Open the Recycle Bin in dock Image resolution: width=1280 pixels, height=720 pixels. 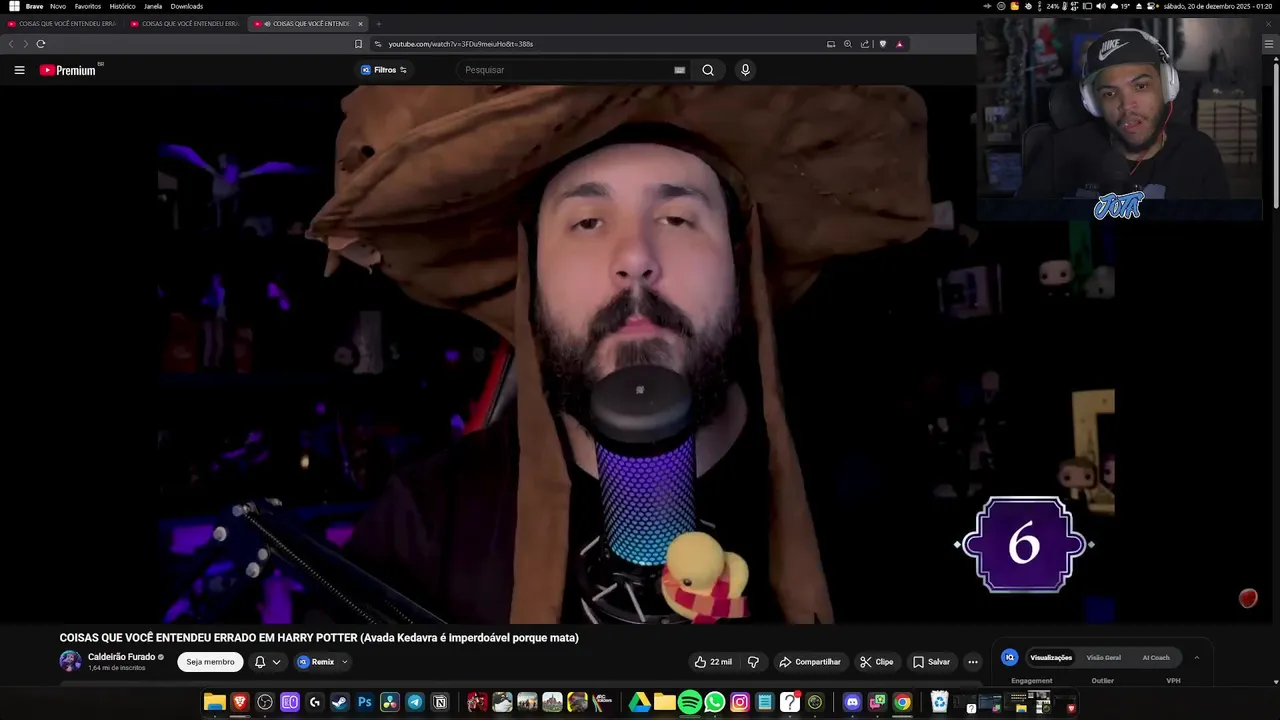click(x=939, y=703)
